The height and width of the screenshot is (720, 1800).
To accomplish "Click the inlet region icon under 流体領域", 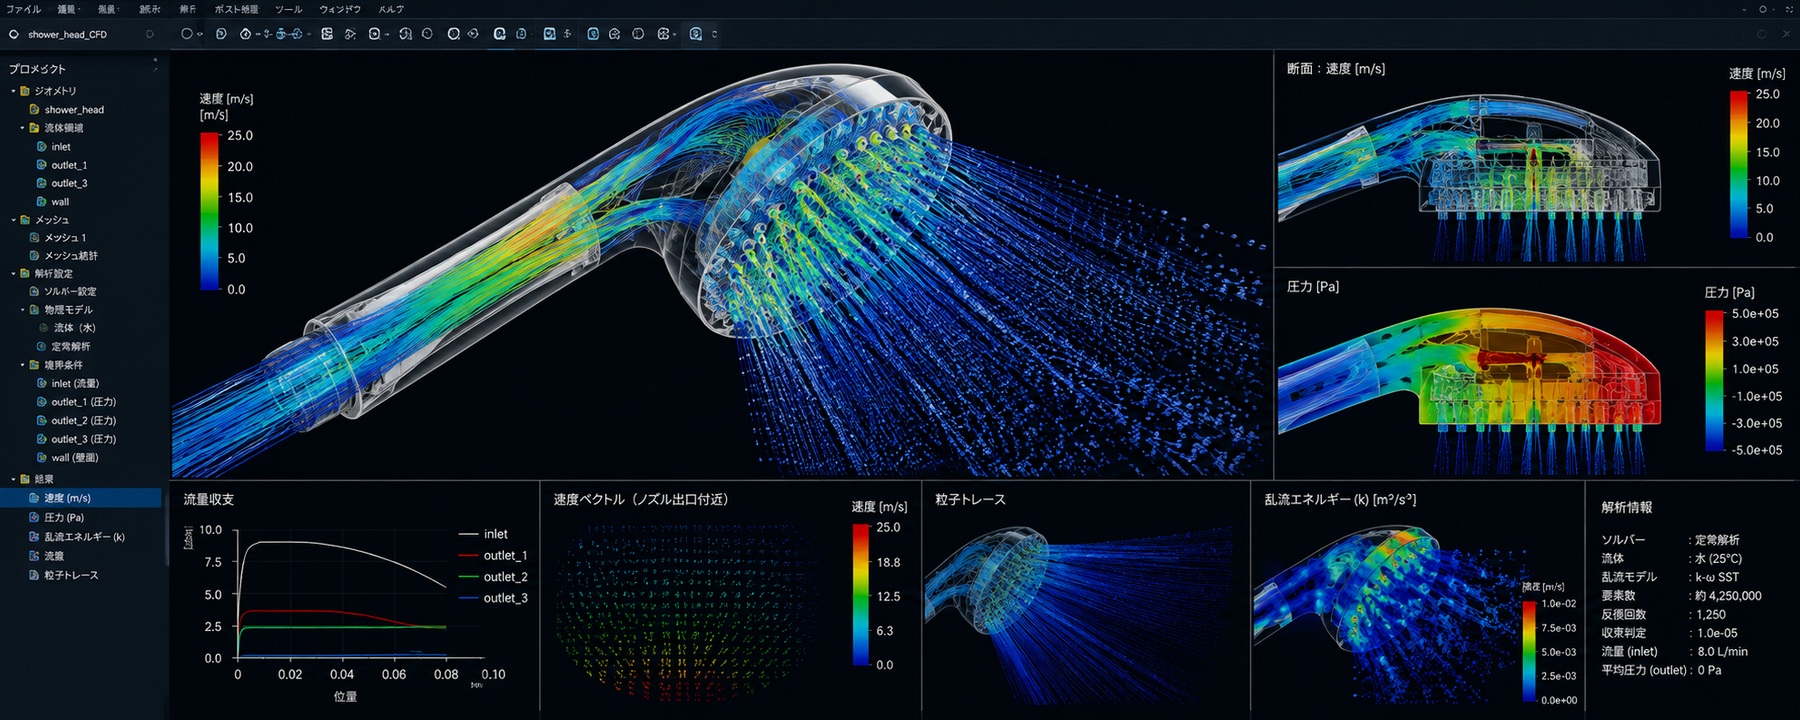I will [42, 146].
